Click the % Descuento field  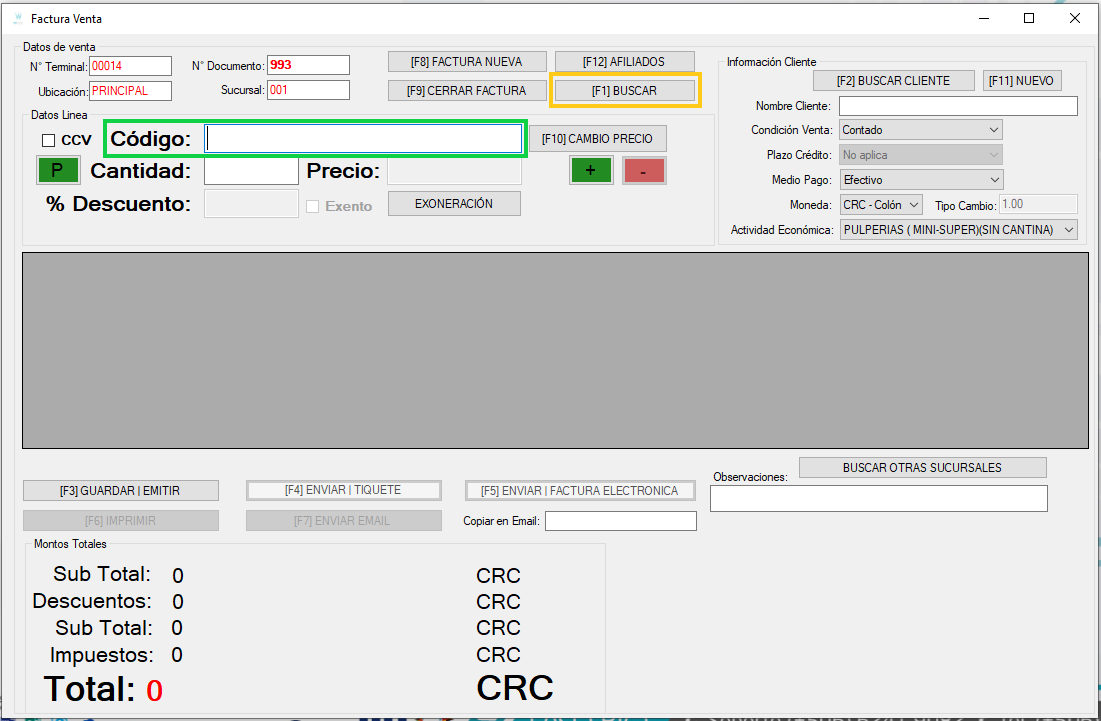pos(251,204)
